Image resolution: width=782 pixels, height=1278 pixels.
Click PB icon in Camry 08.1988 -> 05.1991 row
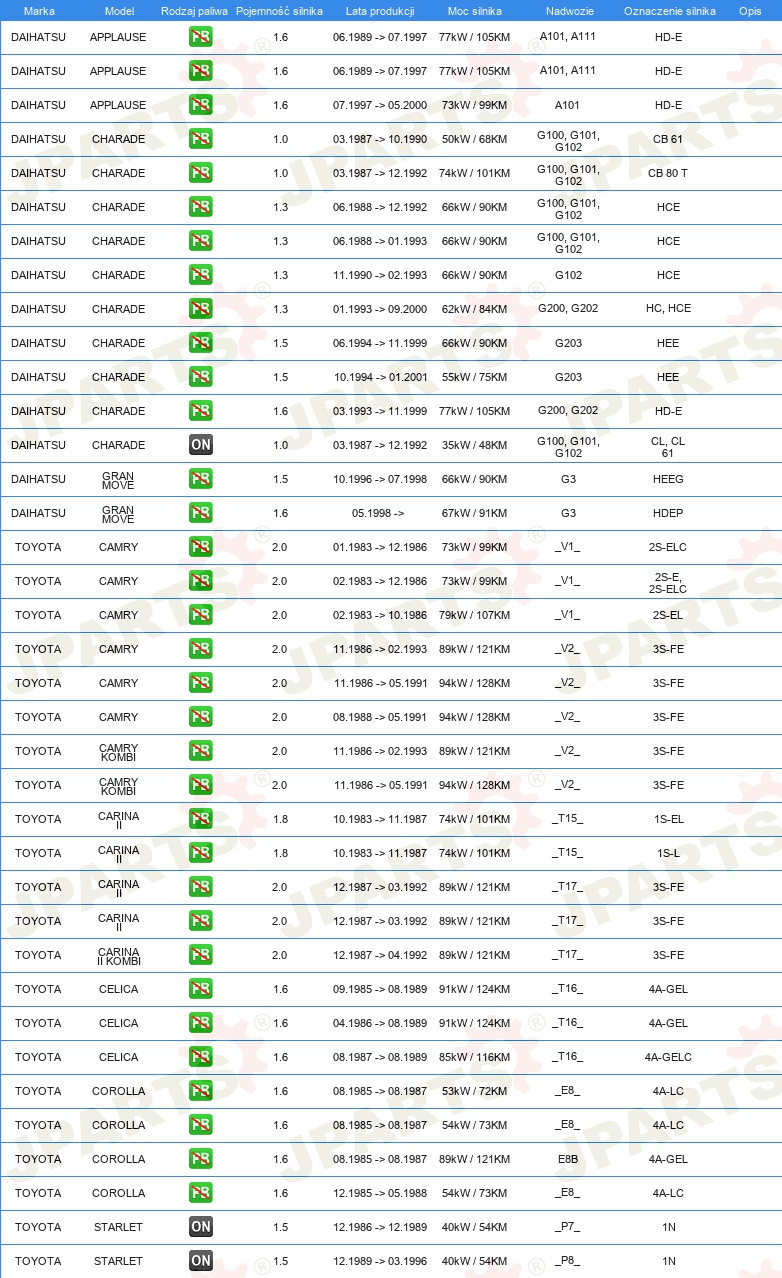tap(200, 717)
